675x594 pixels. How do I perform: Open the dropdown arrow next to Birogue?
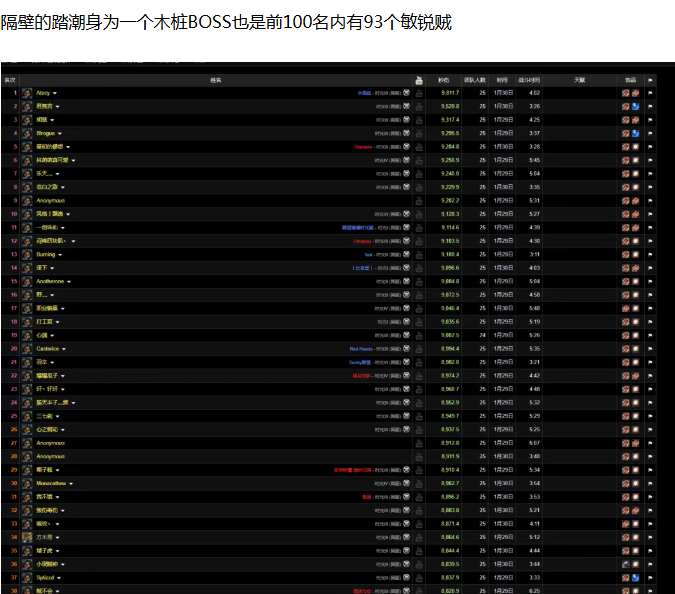coord(60,133)
